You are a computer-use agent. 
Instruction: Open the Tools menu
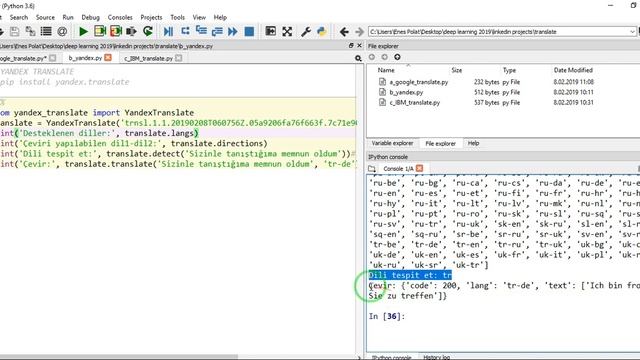[178, 17]
